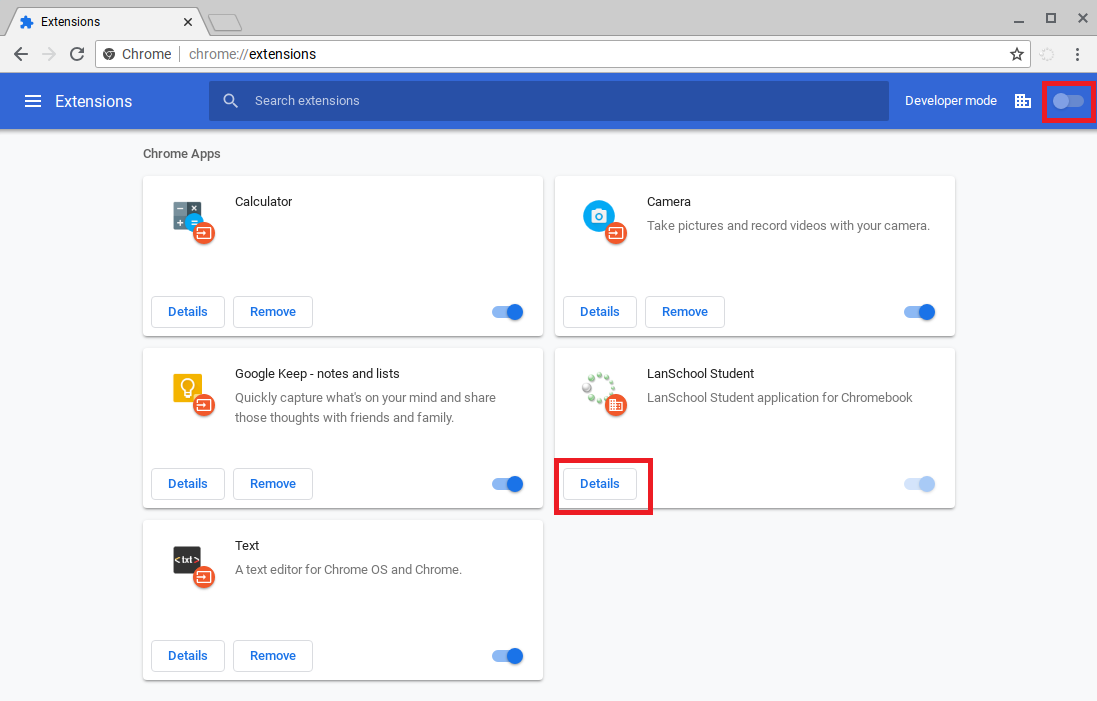This screenshot has width=1097, height=701.
Task: Go back to previous page
Action: [x=21, y=54]
